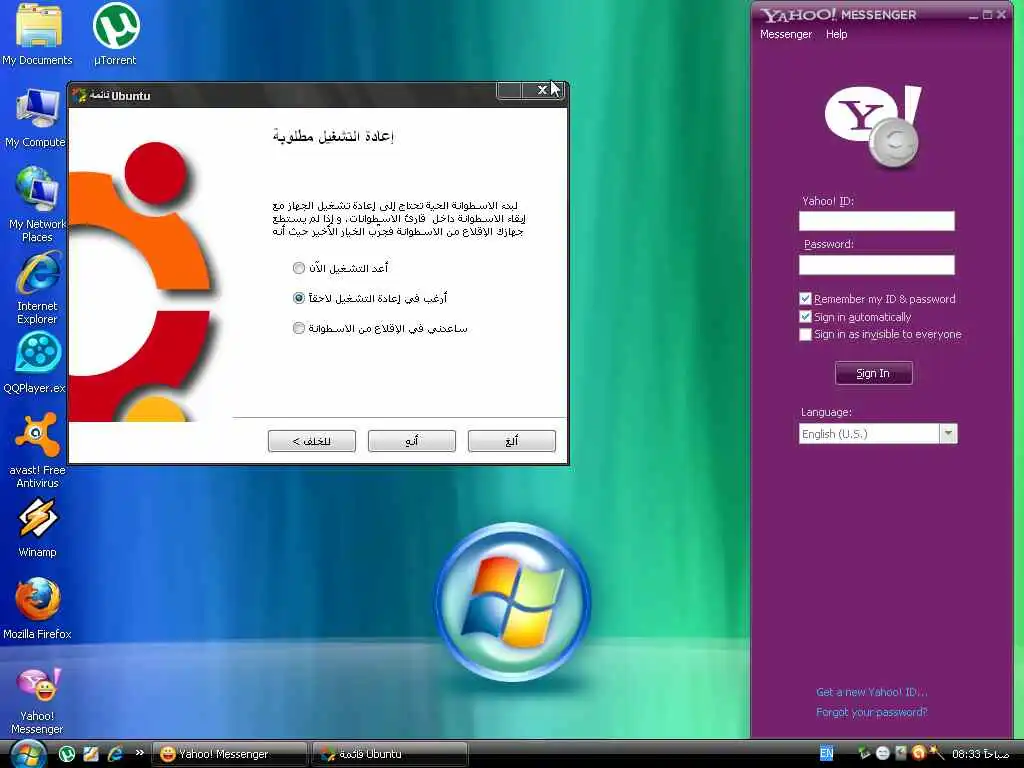This screenshot has width=1024, height=768.
Task: Open the Windows Start orb
Action: coord(29,754)
